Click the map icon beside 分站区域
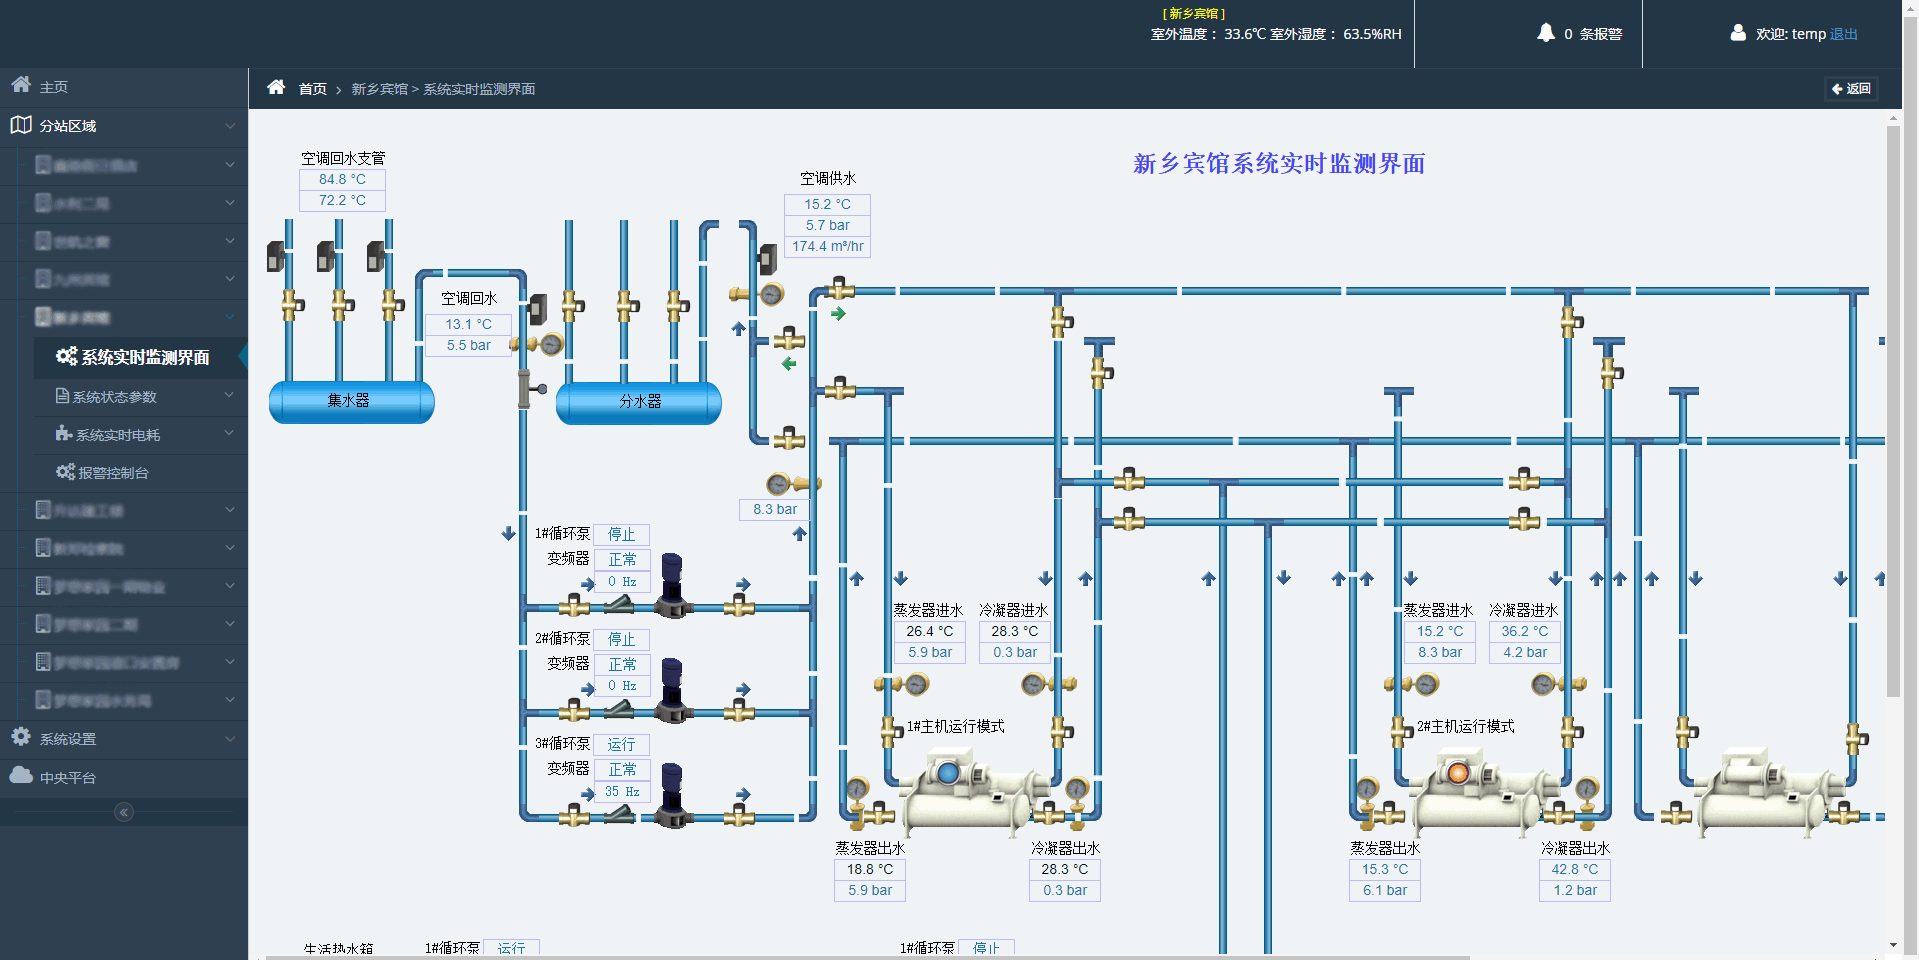Screen dimensions: 1919x960 coord(21,125)
